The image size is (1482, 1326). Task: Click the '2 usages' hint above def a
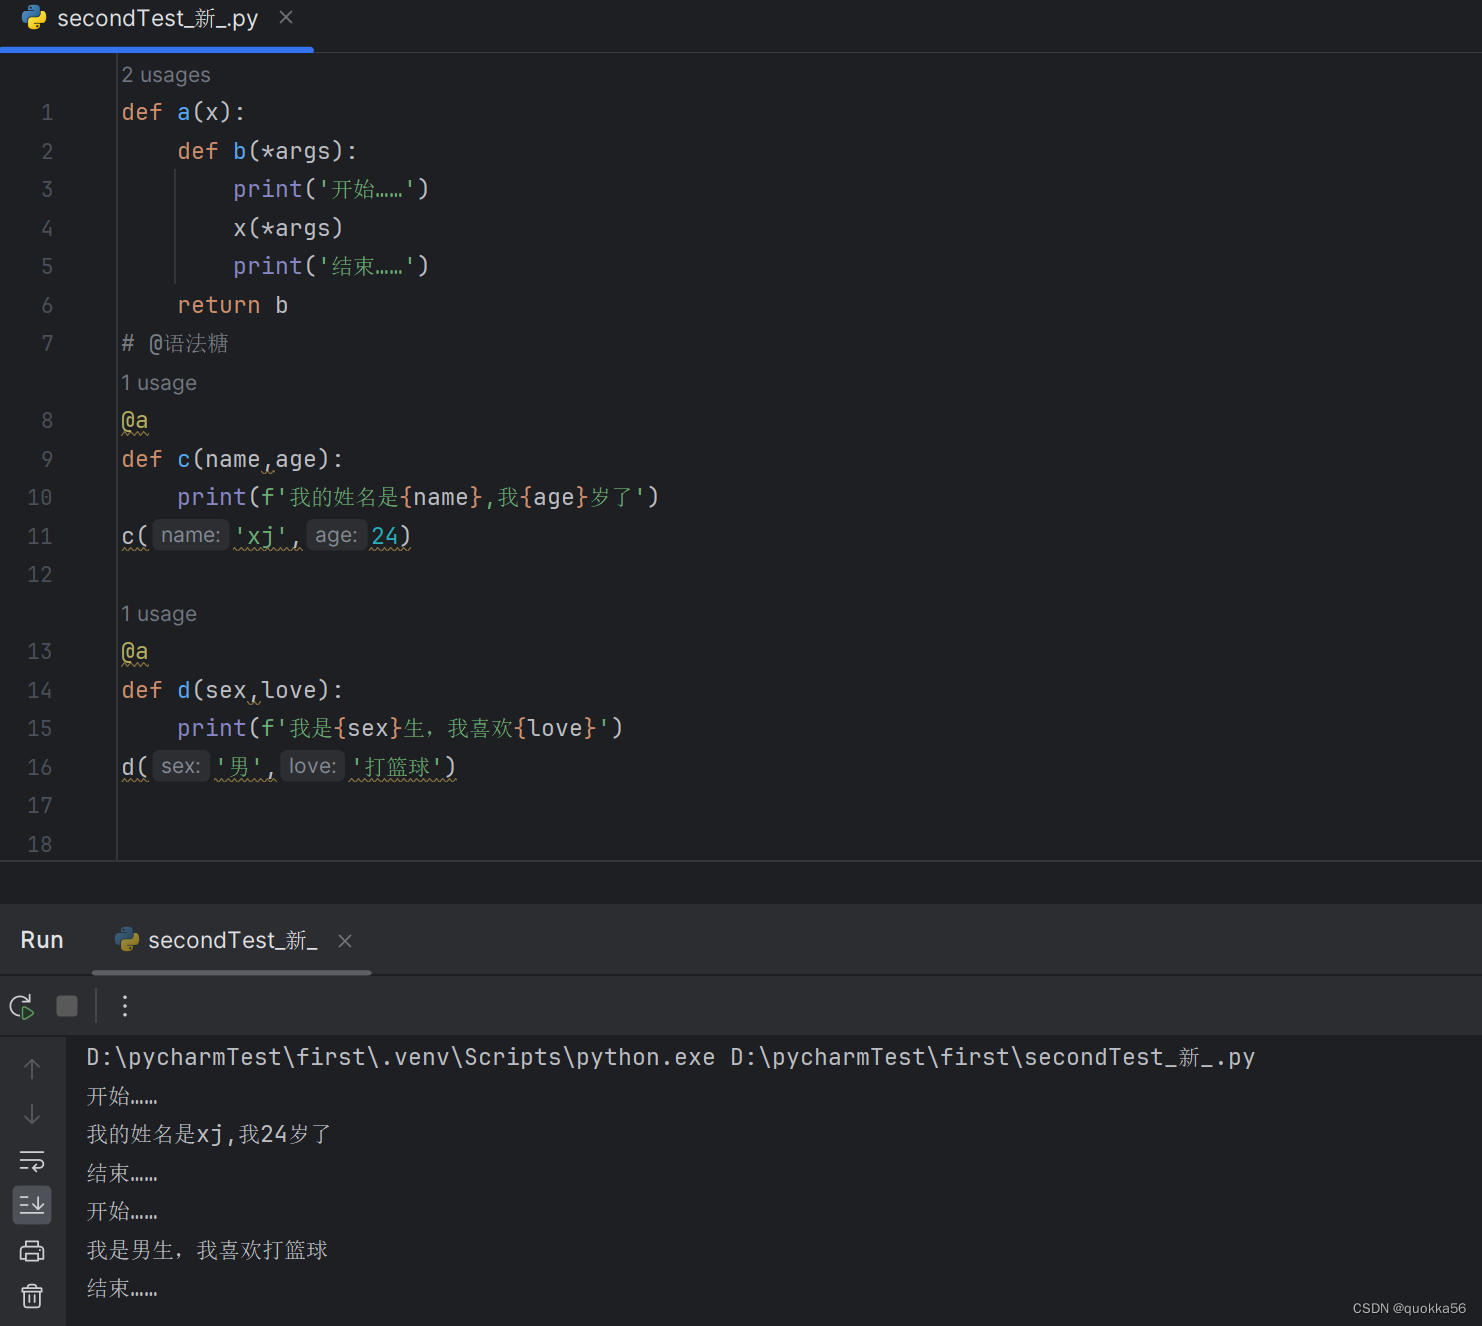pyautogui.click(x=166, y=75)
